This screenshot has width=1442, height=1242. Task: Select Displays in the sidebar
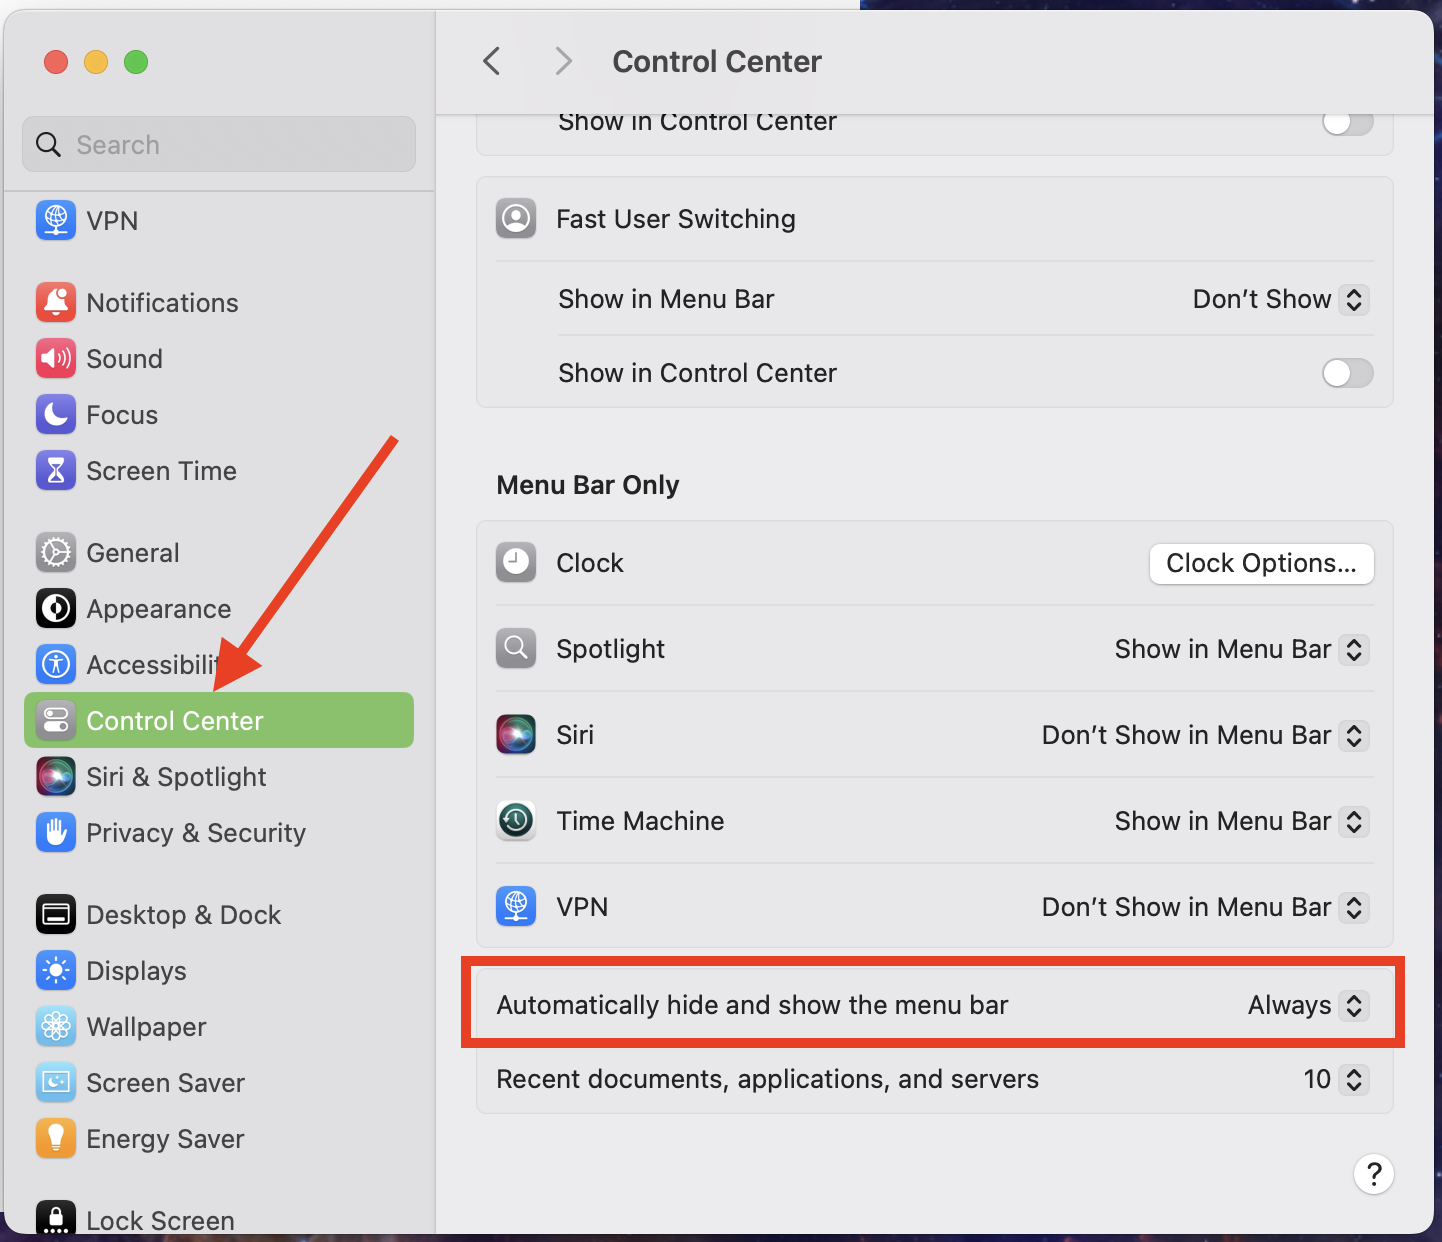(x=219, y=970)
